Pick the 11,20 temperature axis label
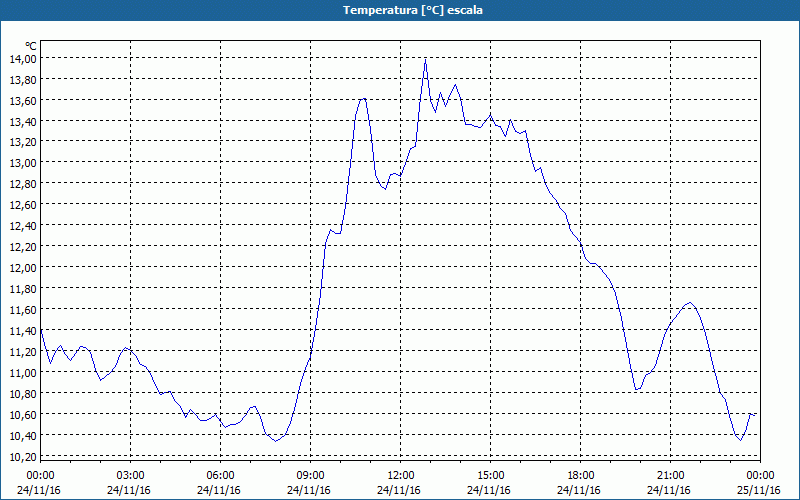 click(23, 352)
